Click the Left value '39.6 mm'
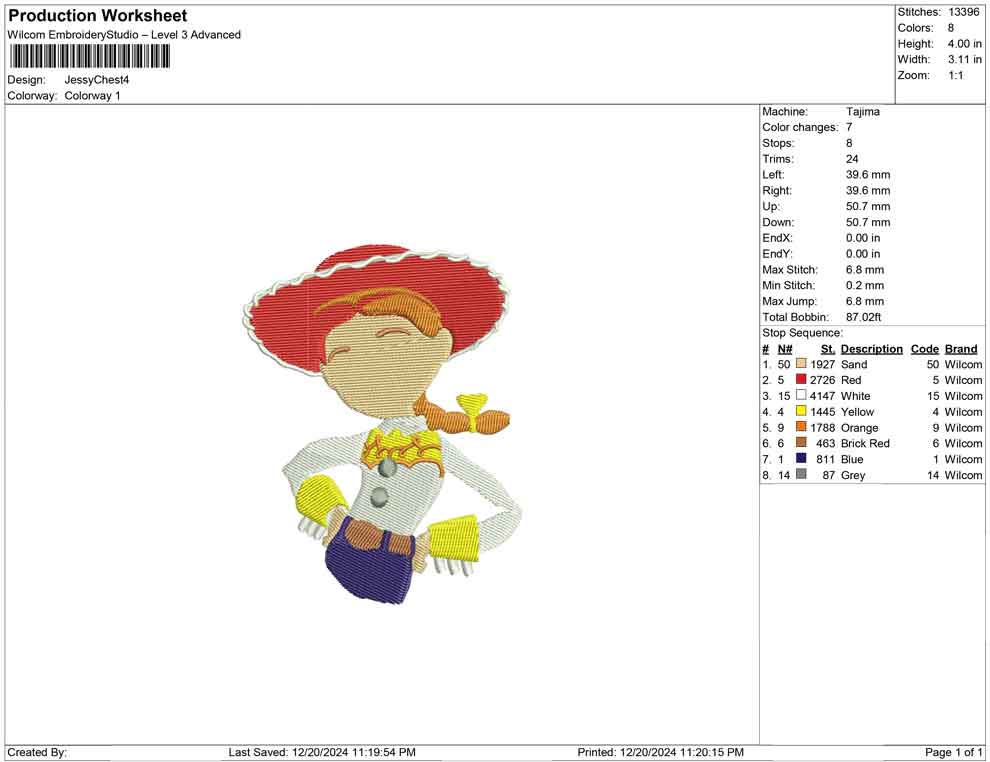Screen dimensions: 990x762 (868, 175)
